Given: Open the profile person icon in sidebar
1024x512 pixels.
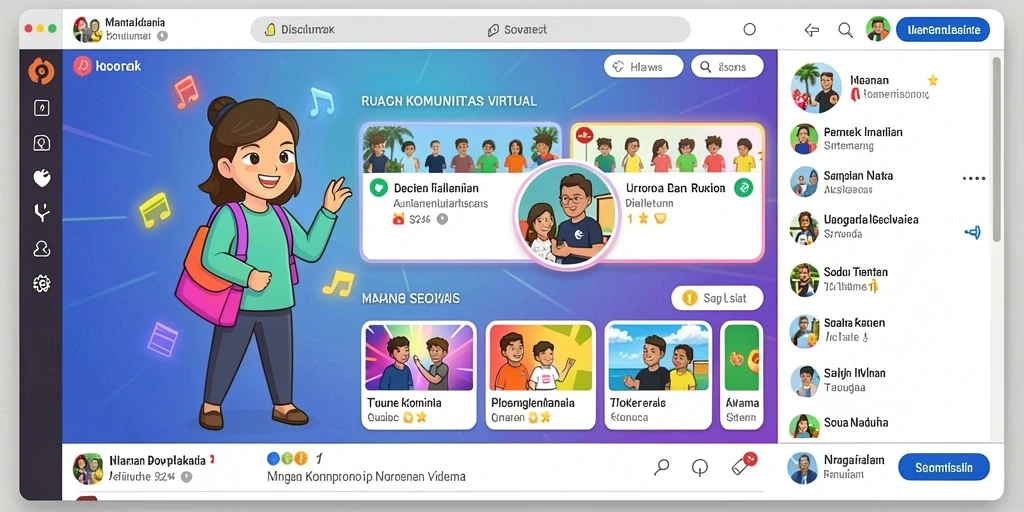Looking at the screenshot, I should pyautogui.click(x=41, y=248).
